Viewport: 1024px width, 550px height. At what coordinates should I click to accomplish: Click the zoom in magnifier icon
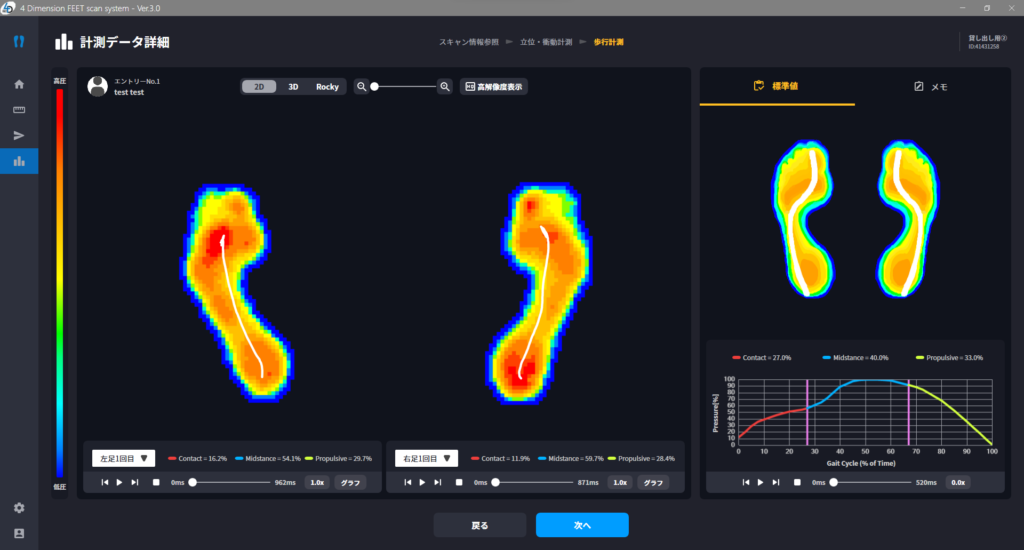pyautogui.click(x=445, y=87)
